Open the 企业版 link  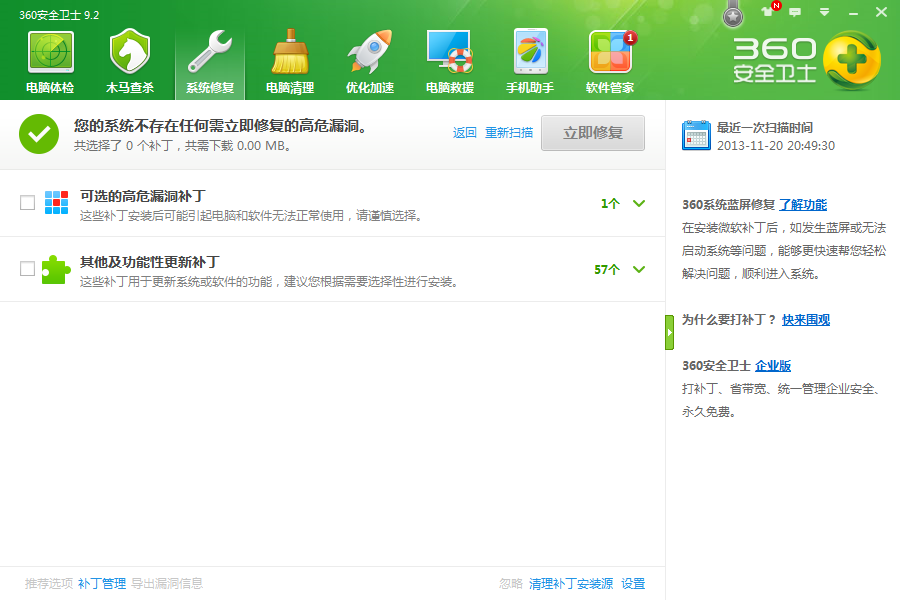(773, 366)
